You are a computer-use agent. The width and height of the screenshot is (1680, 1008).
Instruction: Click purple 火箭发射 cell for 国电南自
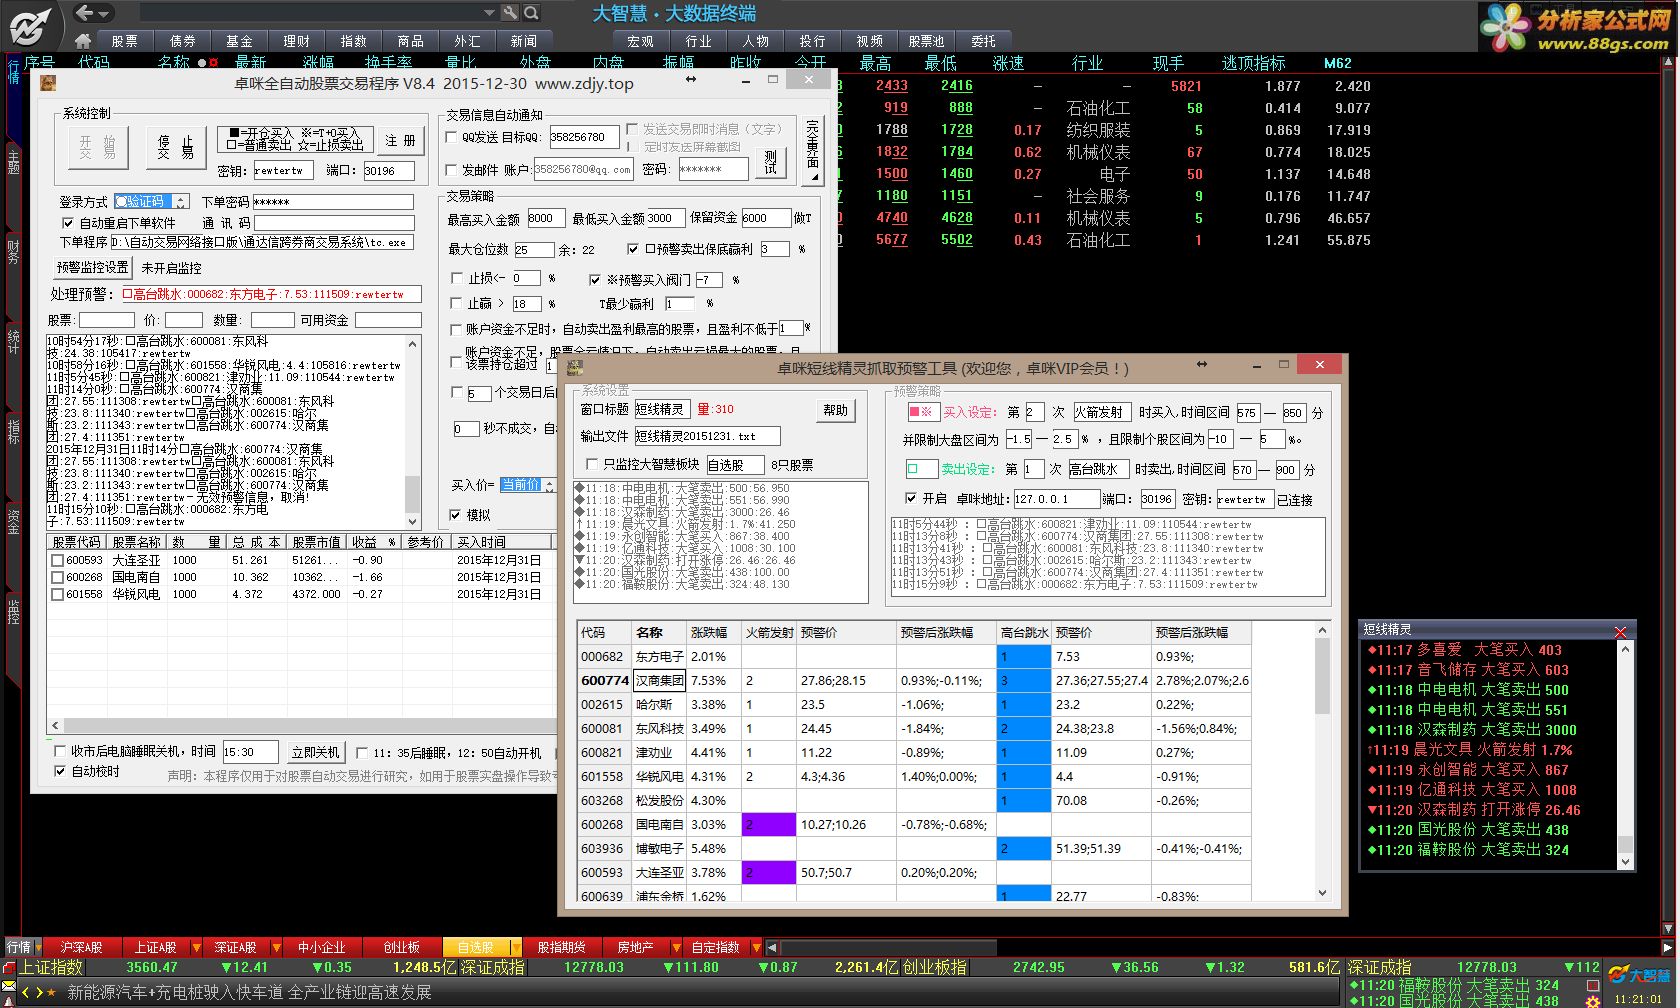pyautogui.click(x=768, y=825)
